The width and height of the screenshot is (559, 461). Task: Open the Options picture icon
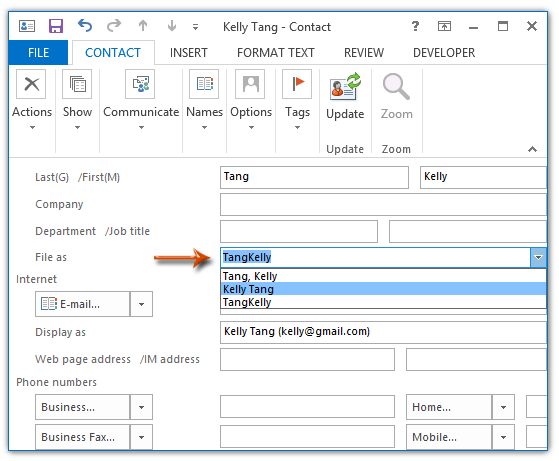[250, 84]
